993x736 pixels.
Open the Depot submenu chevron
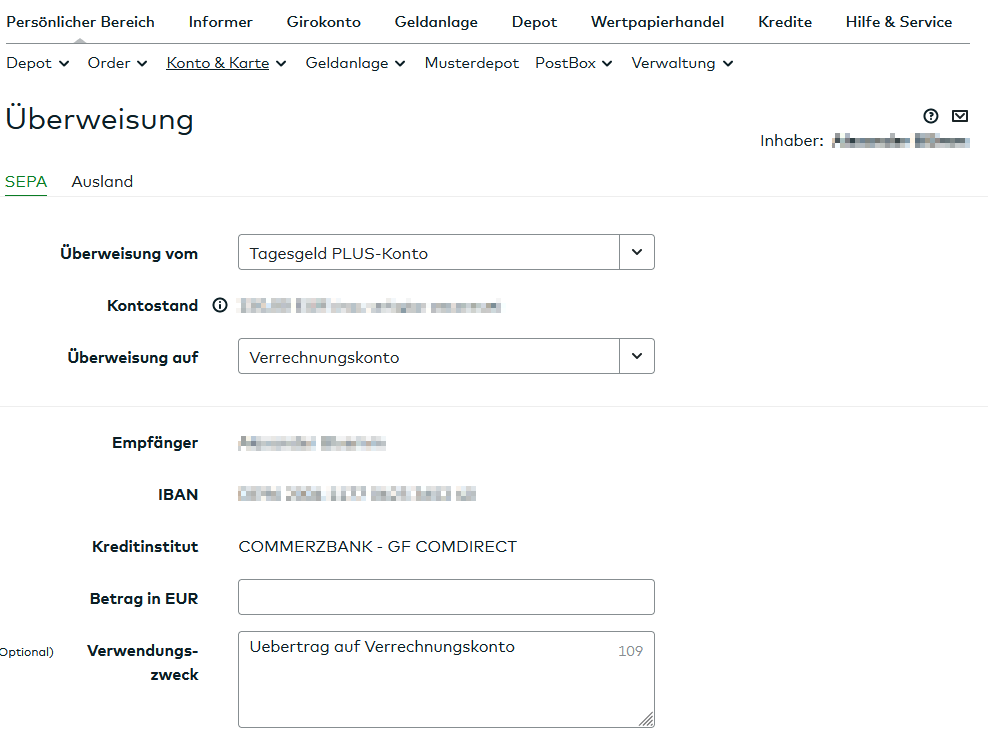pos(64,64)
